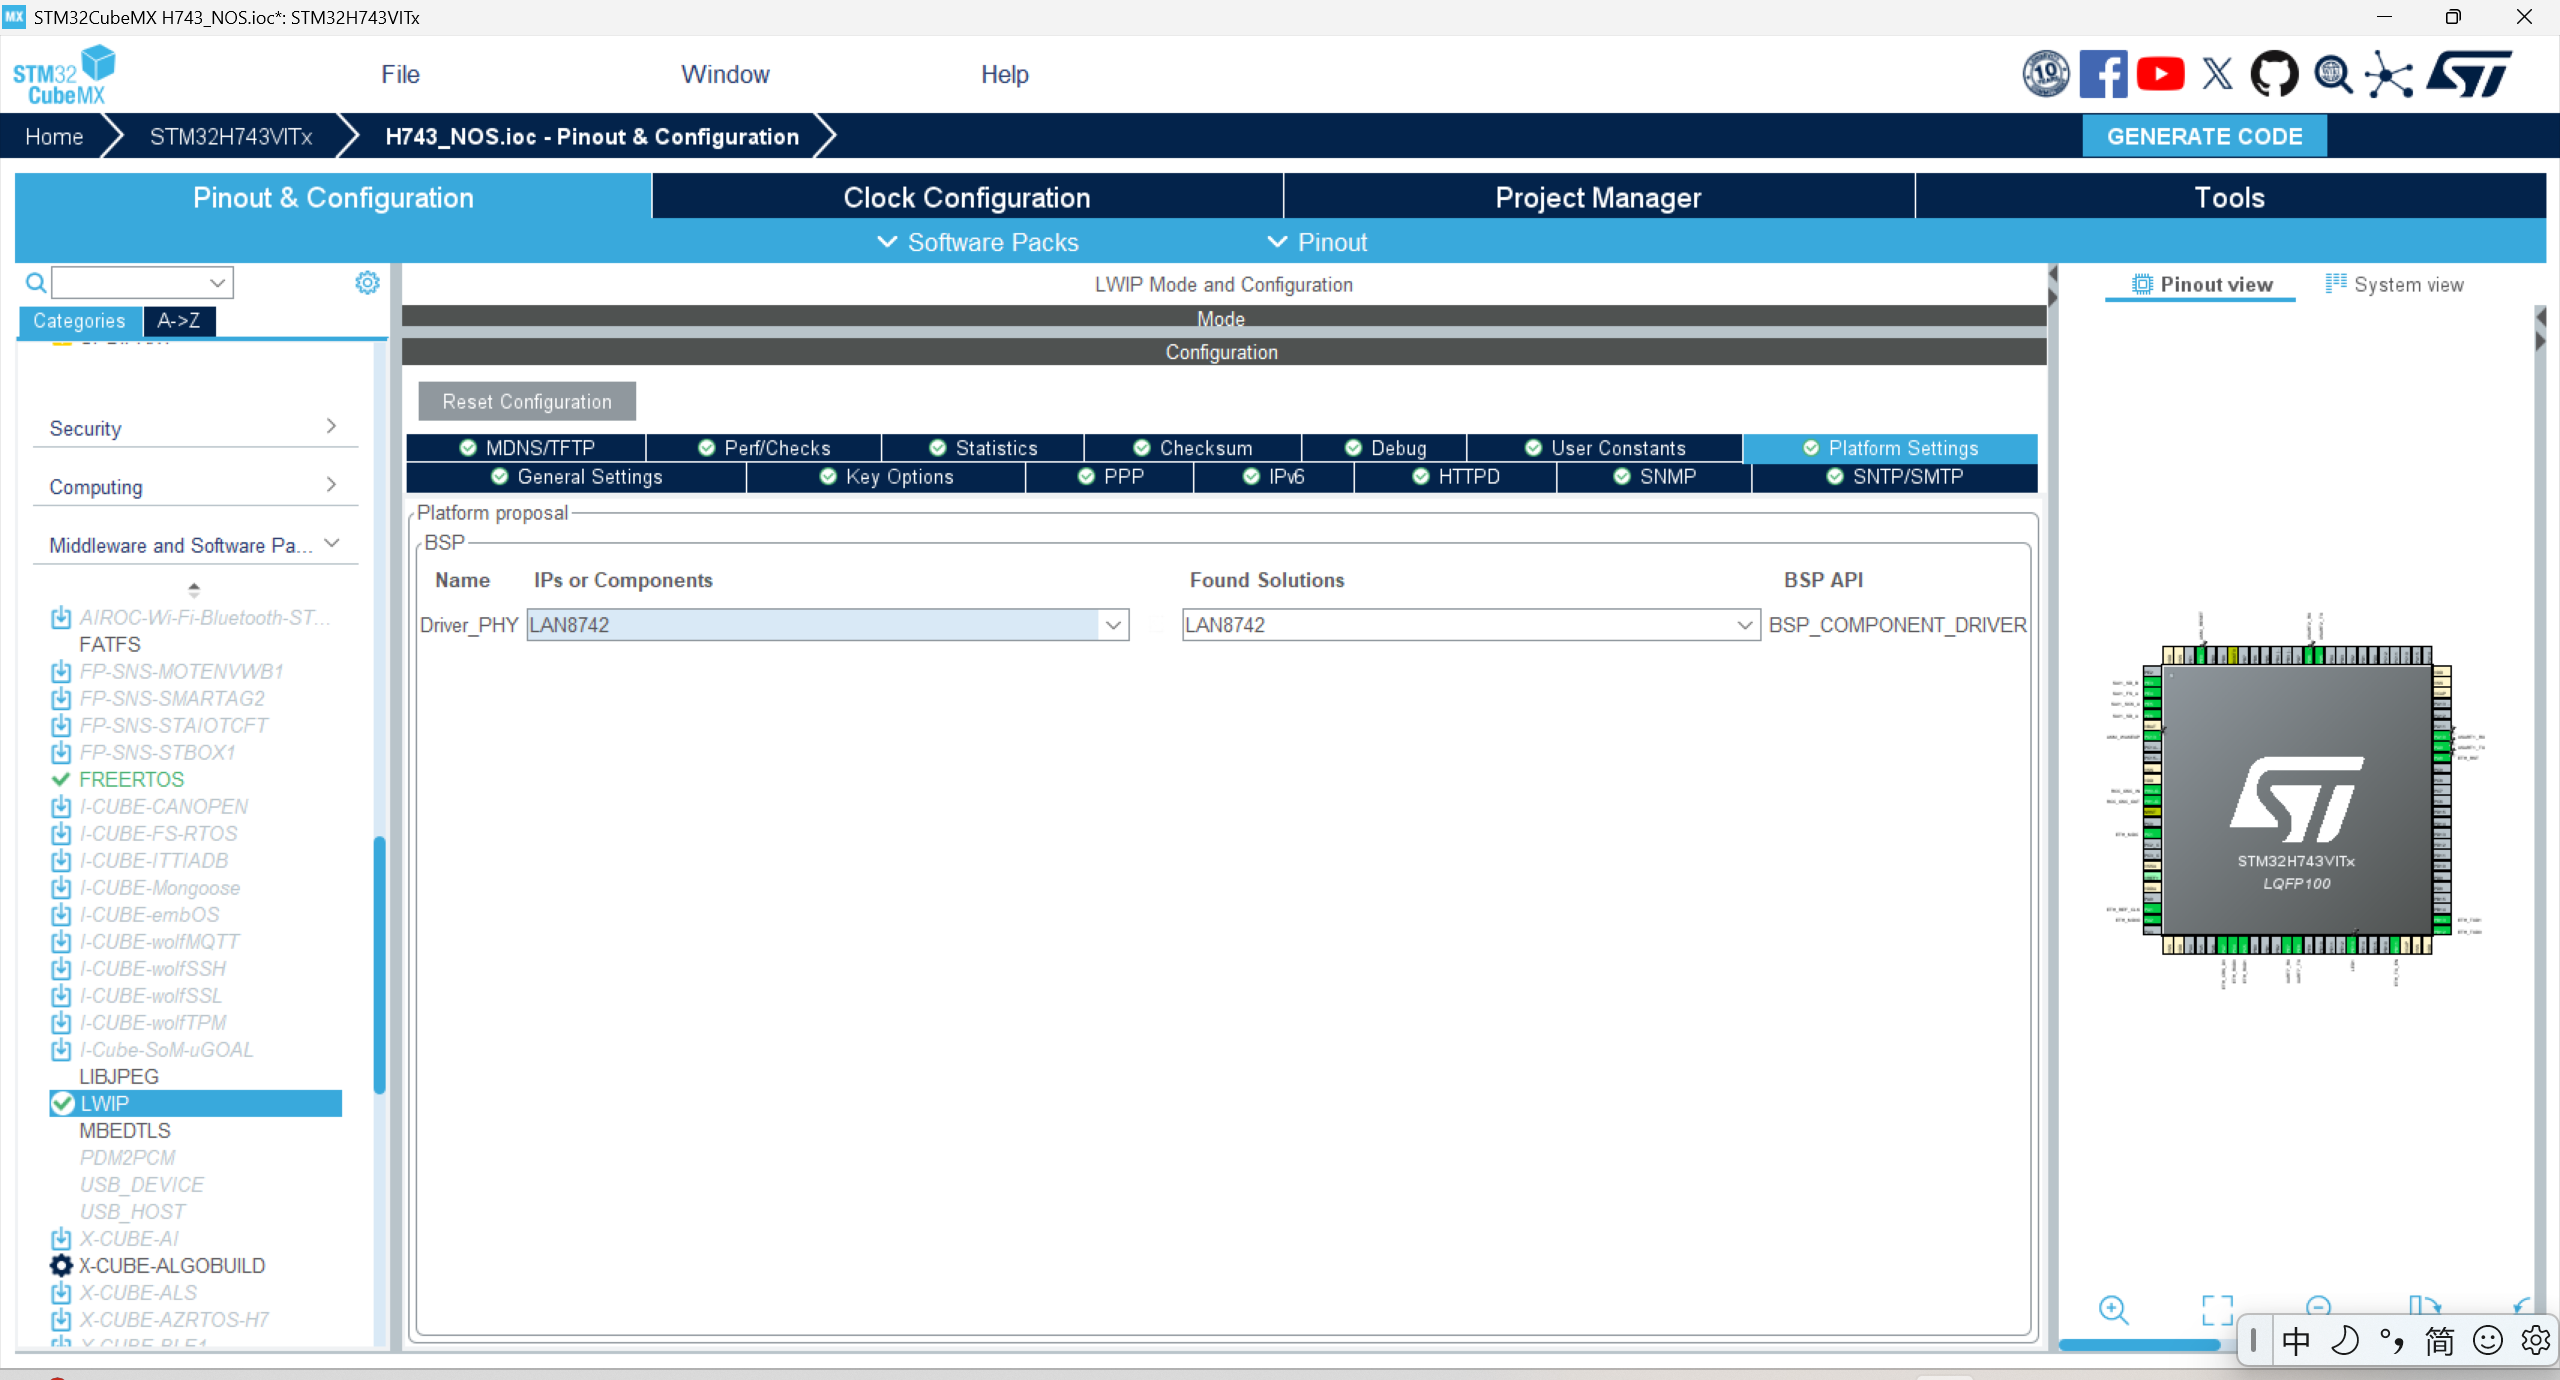Click the IME emoji smiley icon

tap(2487, 1341)
